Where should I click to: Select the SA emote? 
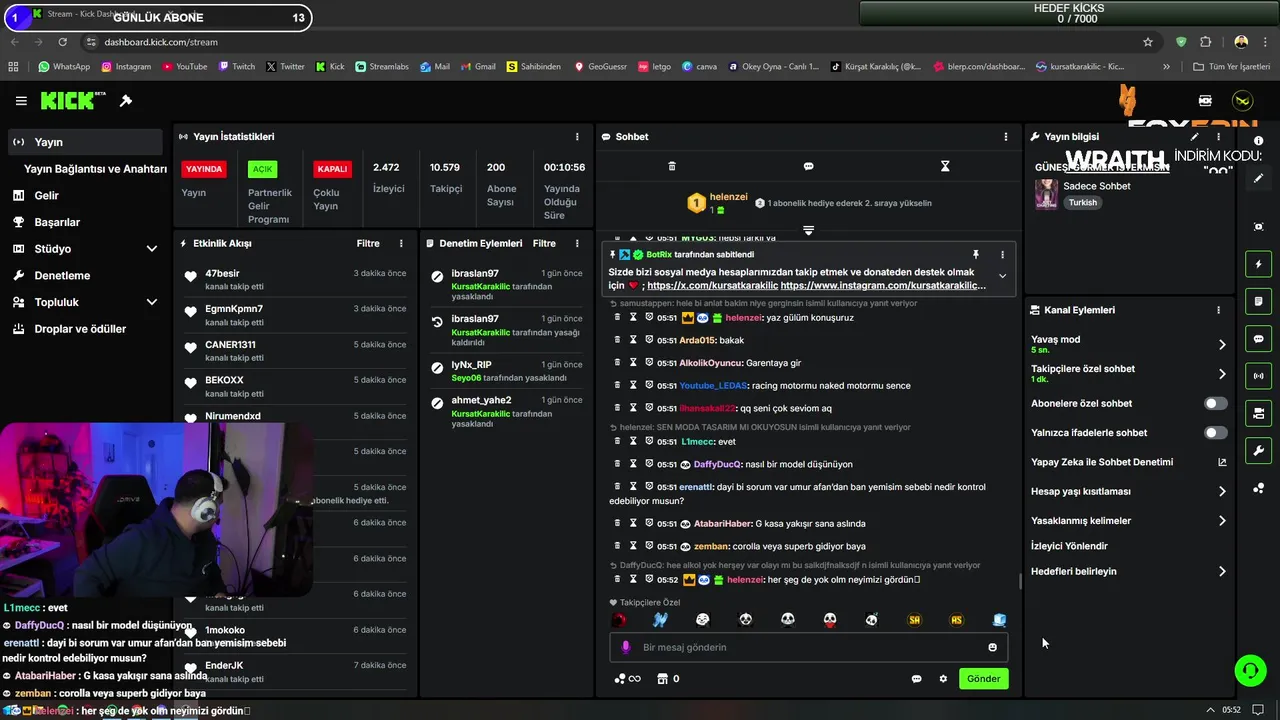click(914, 620)
